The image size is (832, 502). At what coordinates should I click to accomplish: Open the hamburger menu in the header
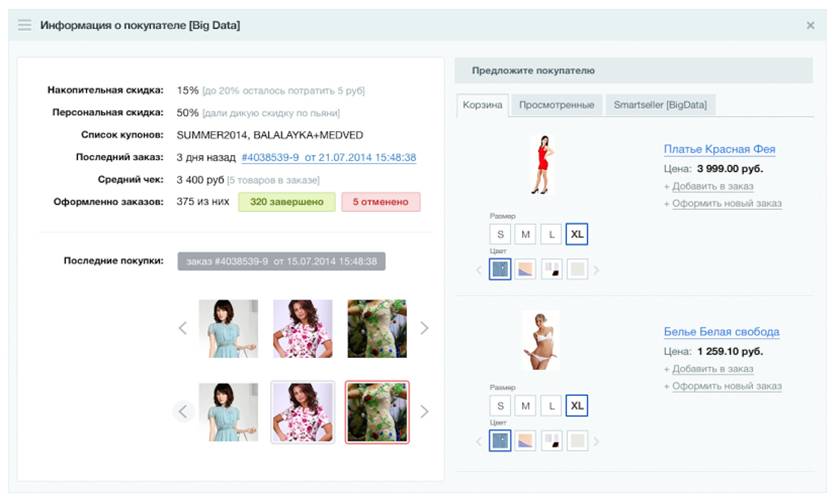pos(25,25)
